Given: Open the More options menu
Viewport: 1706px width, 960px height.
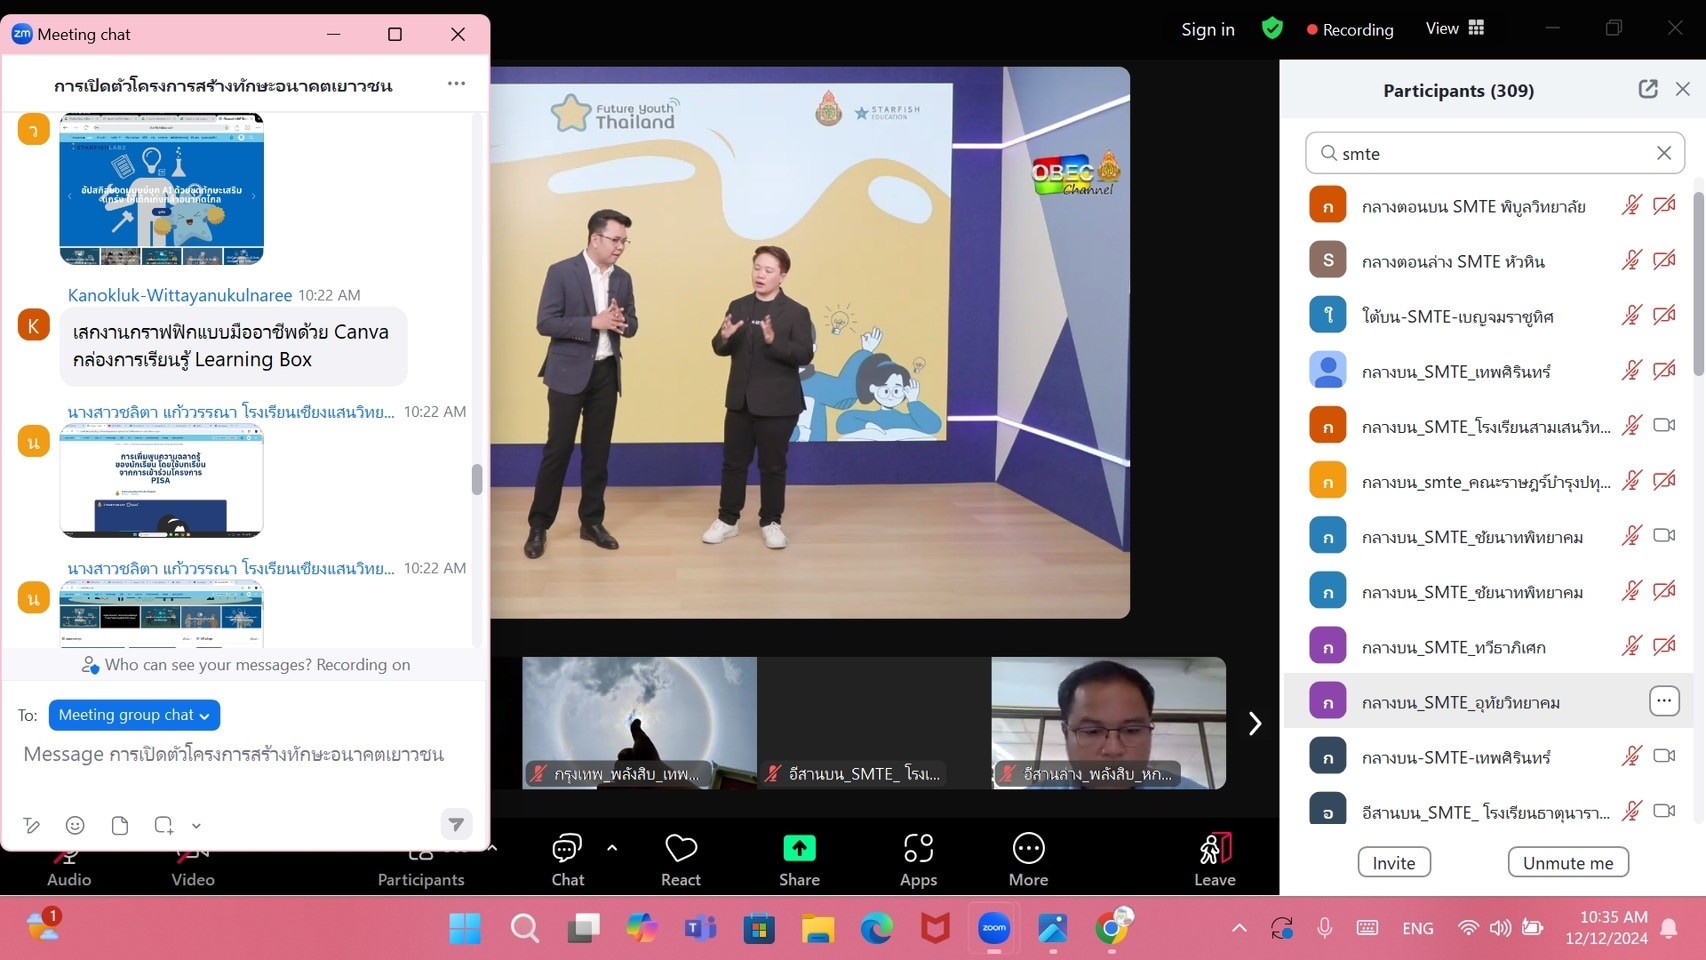Looking at the screenshot, I should (1028, 850).
